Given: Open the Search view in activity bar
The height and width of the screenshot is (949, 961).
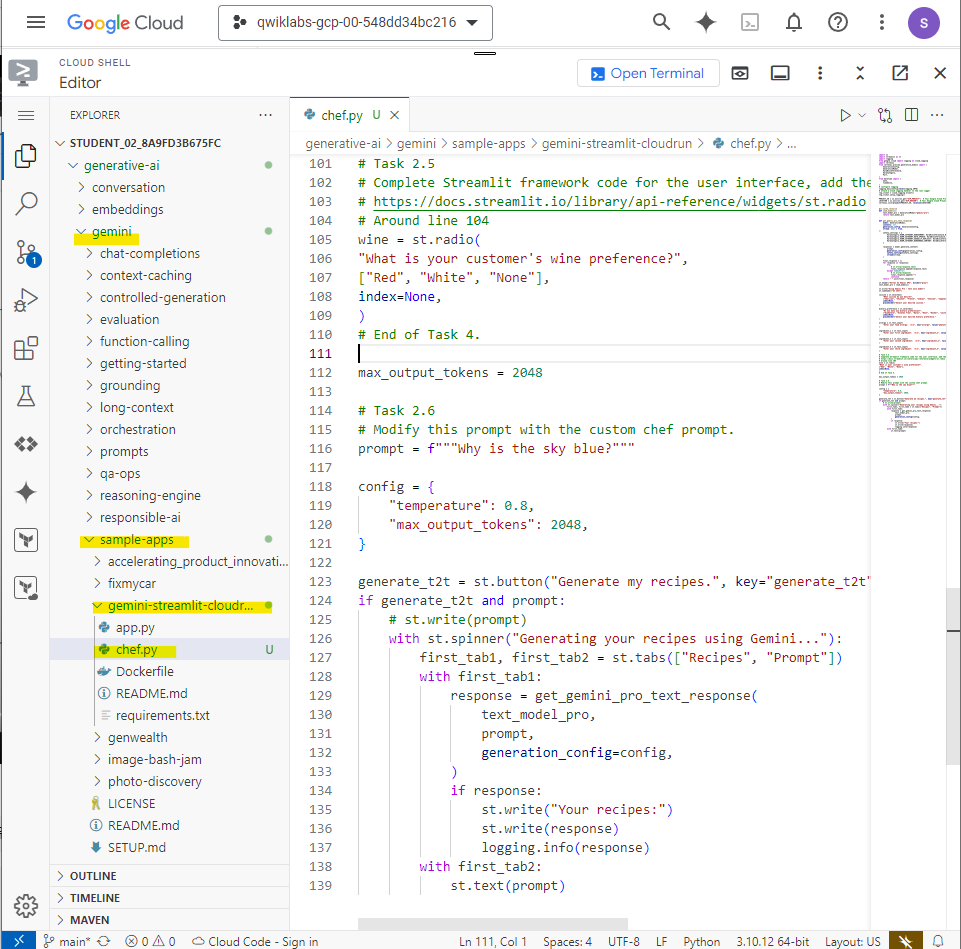Looking at the screenshot, I should pos(26,204).
